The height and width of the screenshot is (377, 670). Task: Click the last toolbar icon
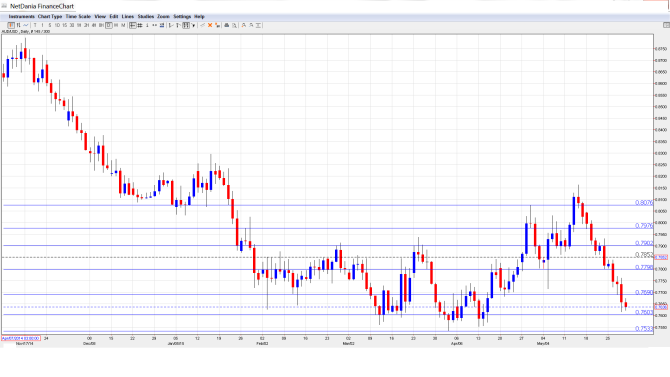point(258,25)
